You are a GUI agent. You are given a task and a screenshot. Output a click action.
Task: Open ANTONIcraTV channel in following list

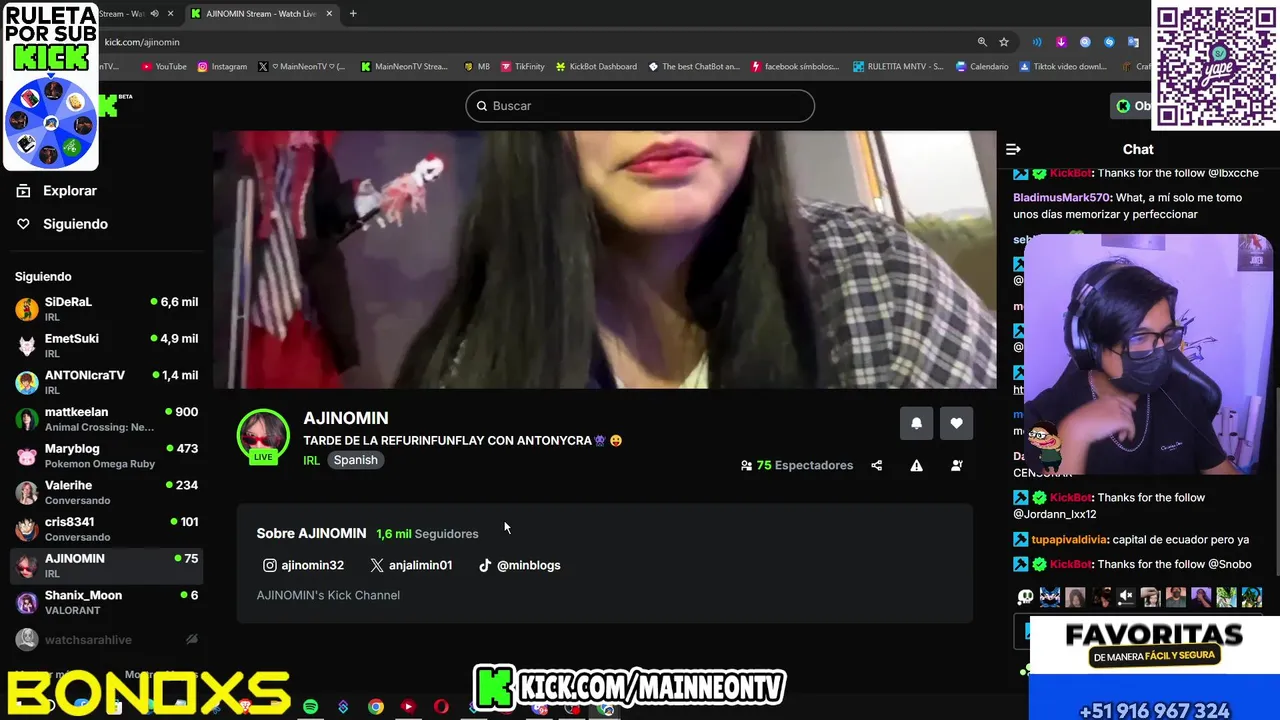(106, 382)
